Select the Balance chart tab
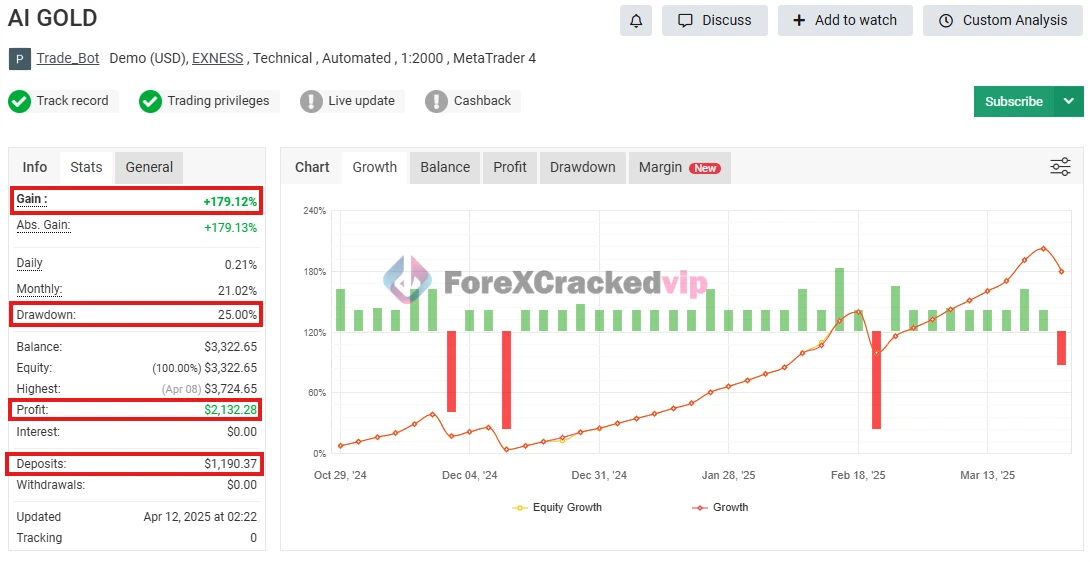Viewport: 1091px width, 562px height. 445,167
